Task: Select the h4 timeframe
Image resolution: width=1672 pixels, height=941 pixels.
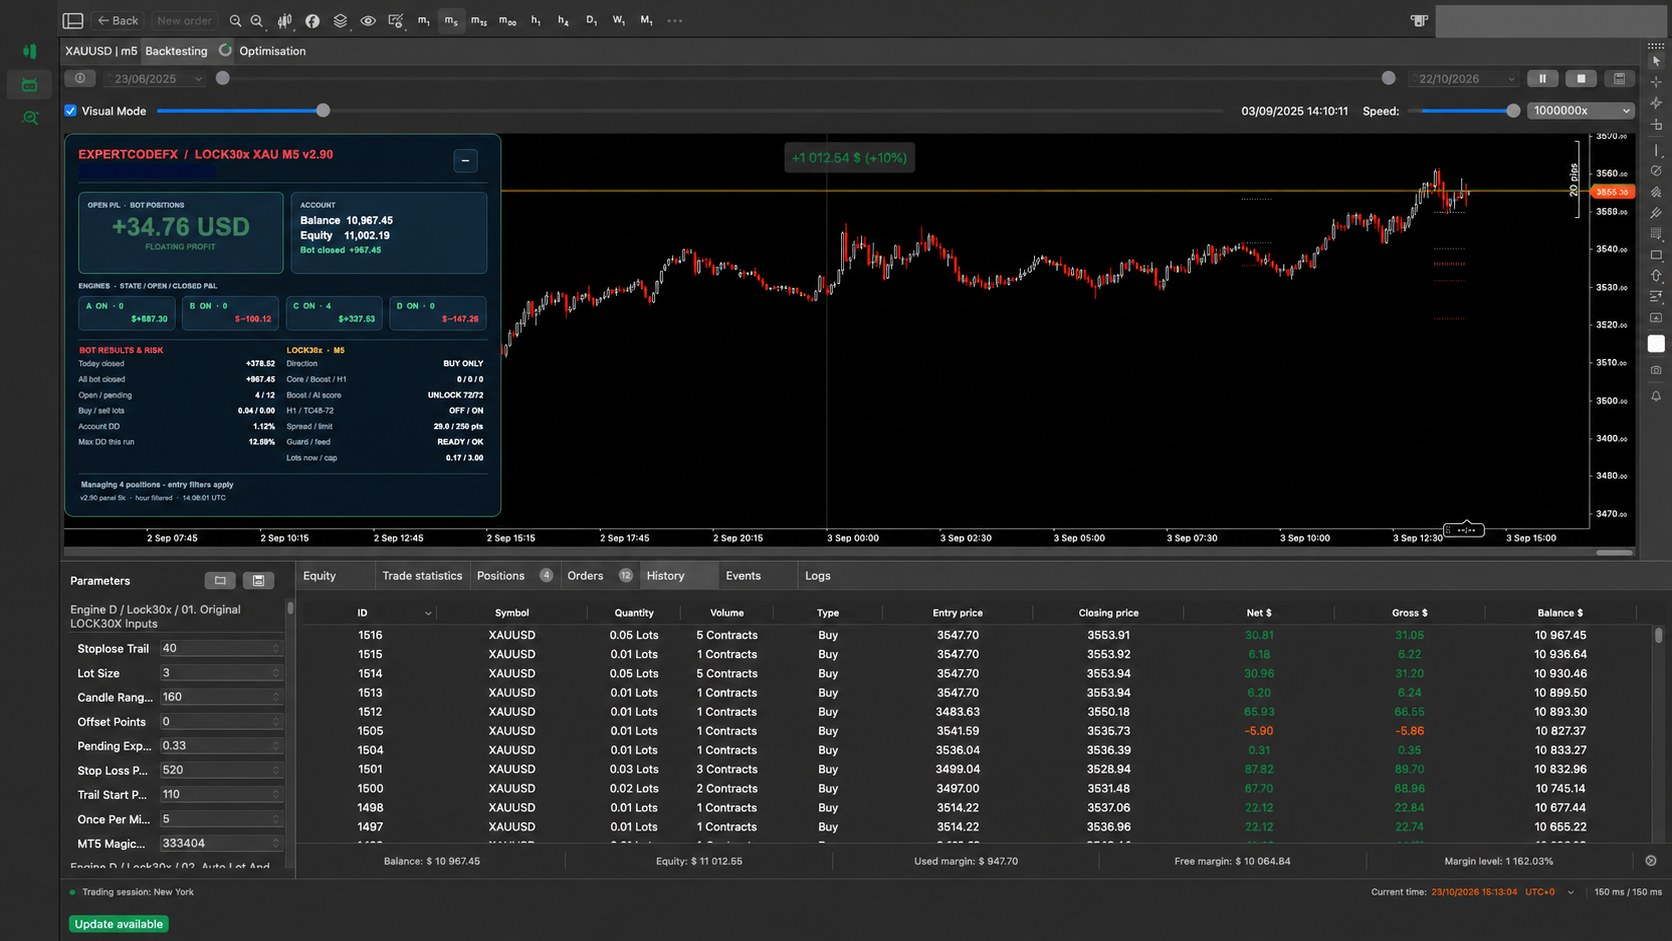Action: 563,20
